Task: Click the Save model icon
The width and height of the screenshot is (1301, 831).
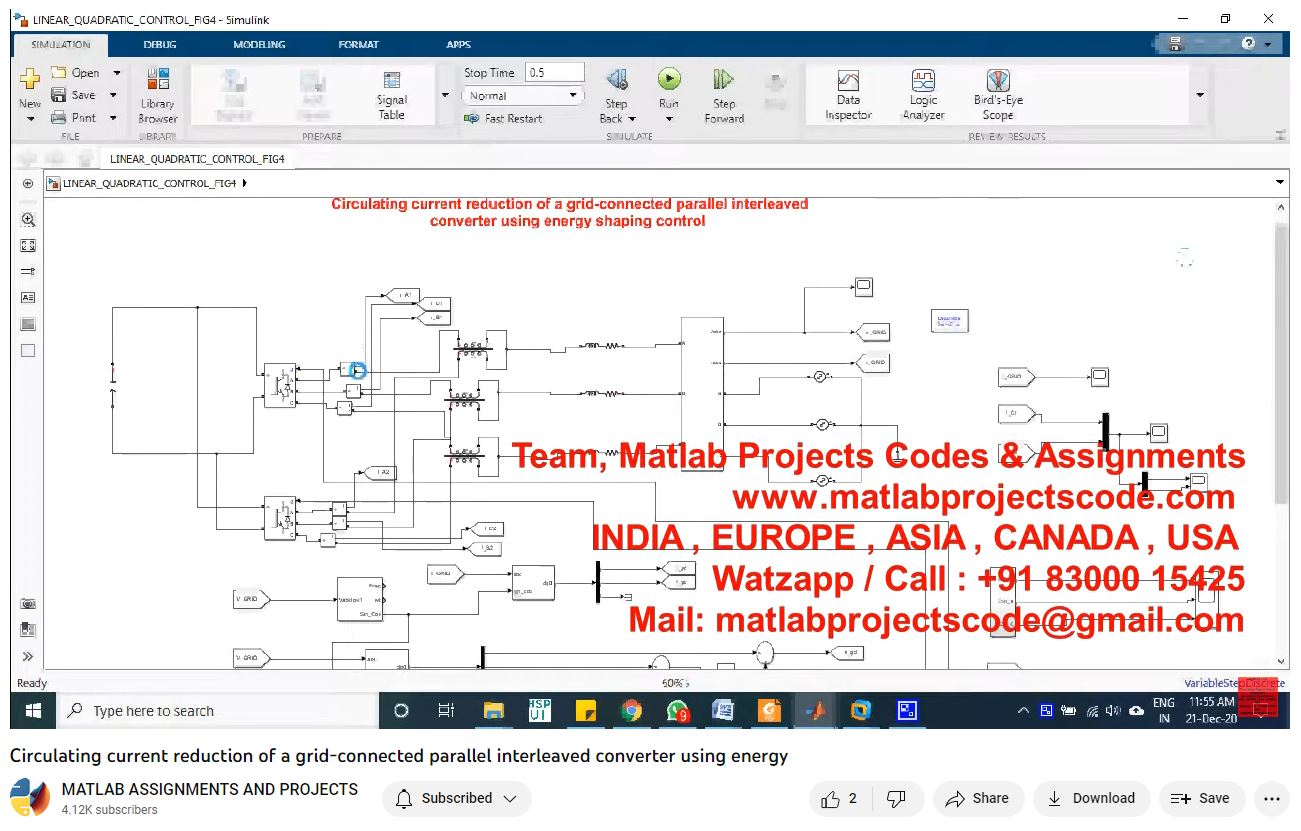Action: (58, 95)
